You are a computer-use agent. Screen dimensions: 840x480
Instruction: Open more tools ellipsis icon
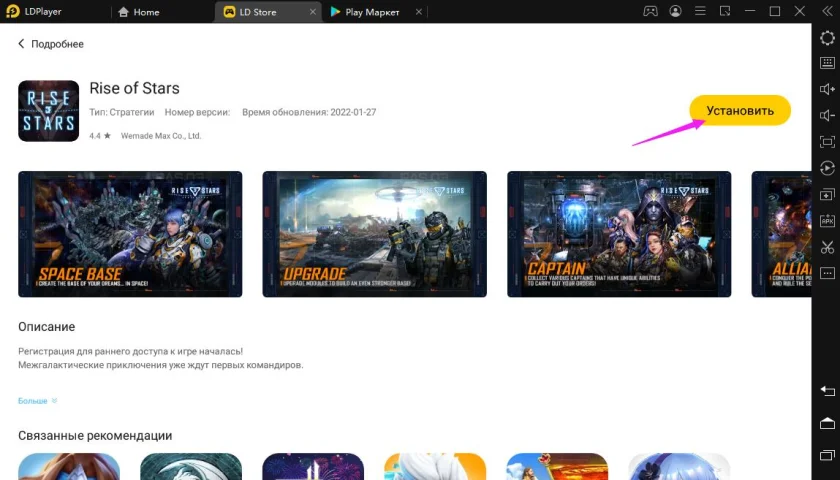[x=827, y=273]
